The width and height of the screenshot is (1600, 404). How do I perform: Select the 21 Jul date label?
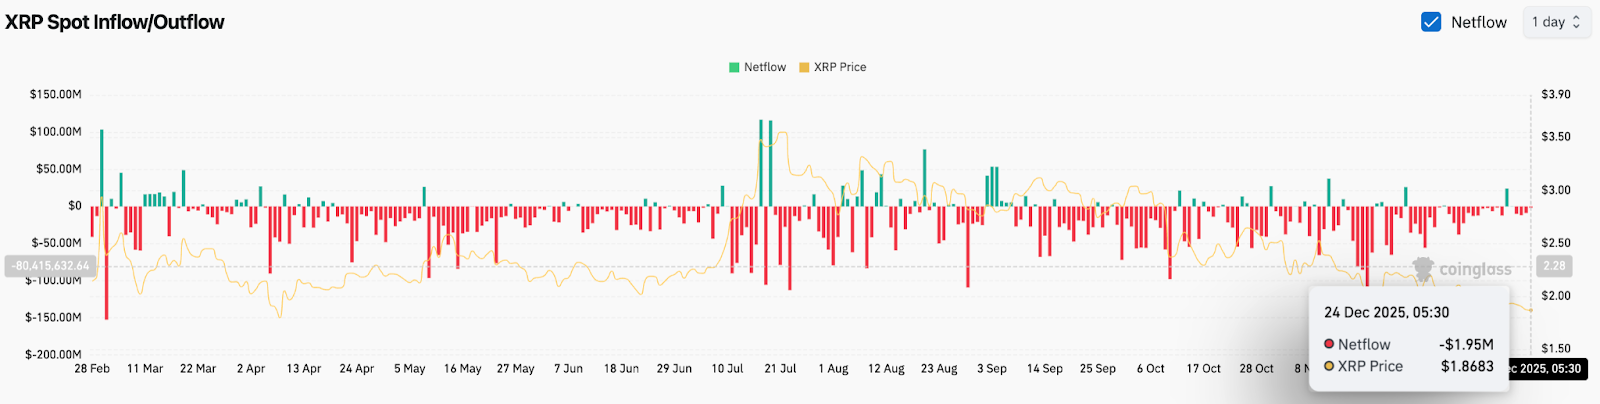pos(780,369)
